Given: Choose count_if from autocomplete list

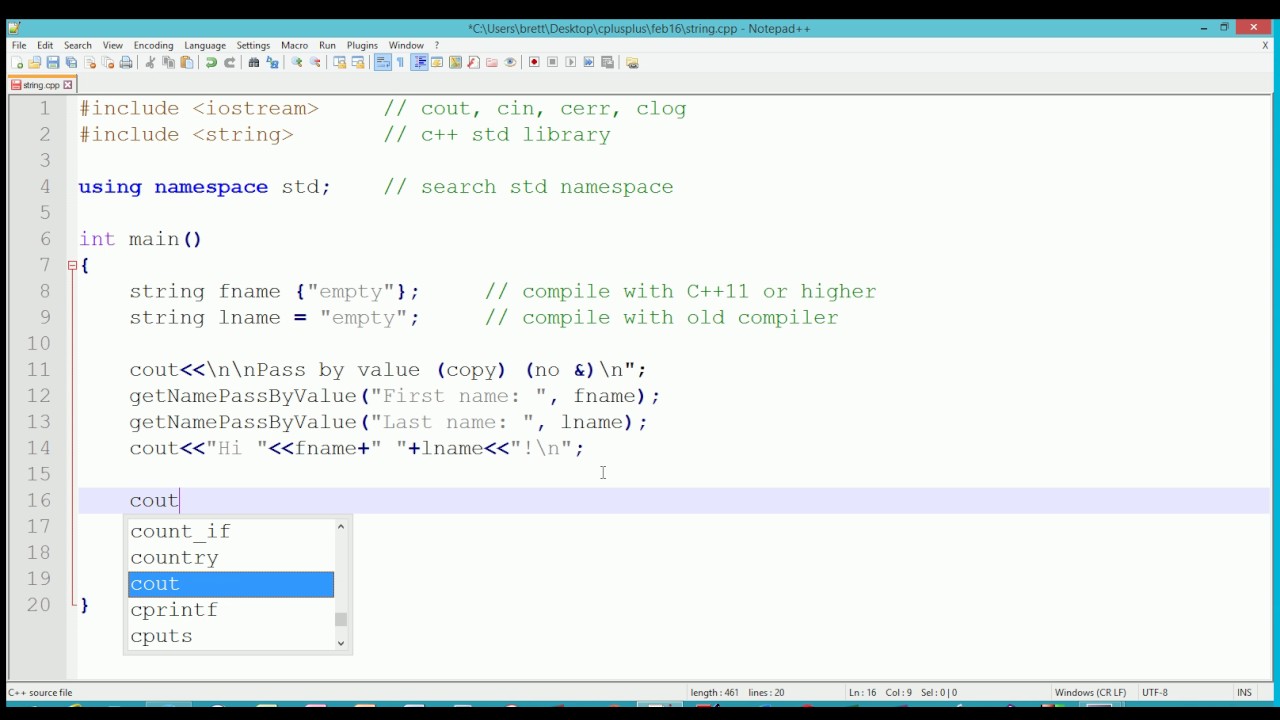Looking at the screenshot, I should (x=230, y=531).
